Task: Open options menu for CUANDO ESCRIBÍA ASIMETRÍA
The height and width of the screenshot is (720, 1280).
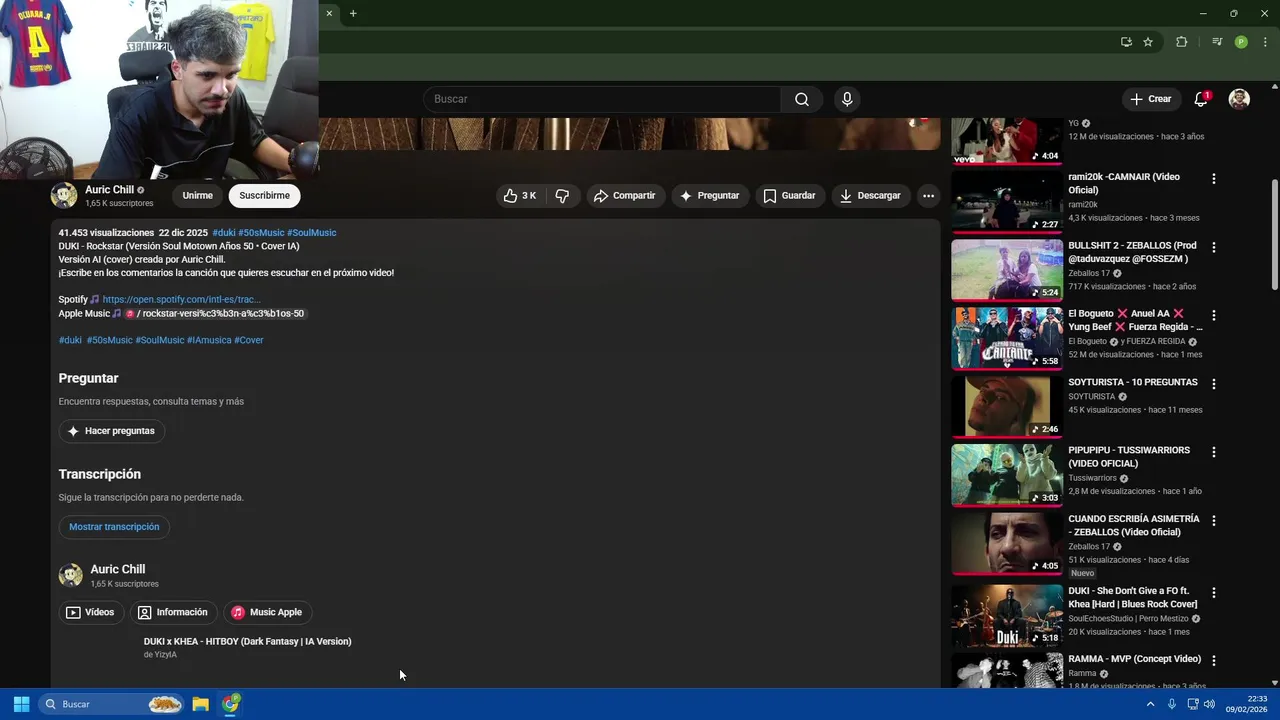Action: click(1213, 521)
